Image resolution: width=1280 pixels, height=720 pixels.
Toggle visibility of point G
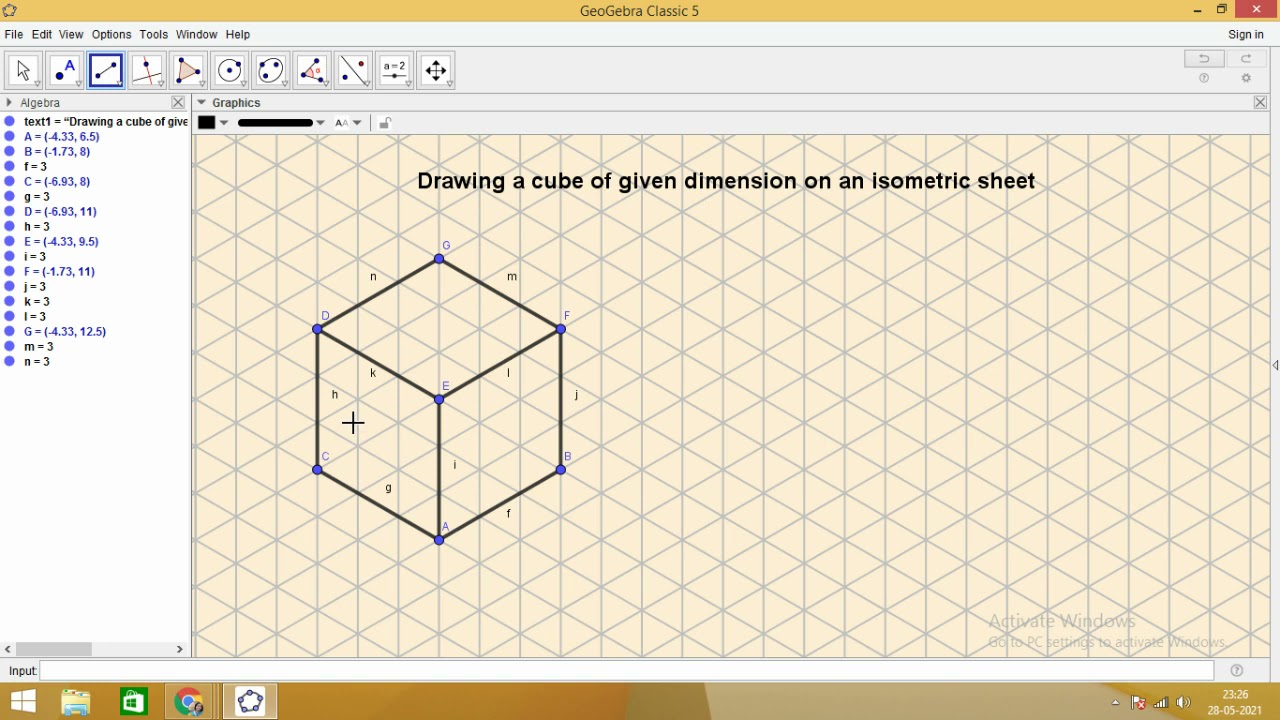[10, 332]
